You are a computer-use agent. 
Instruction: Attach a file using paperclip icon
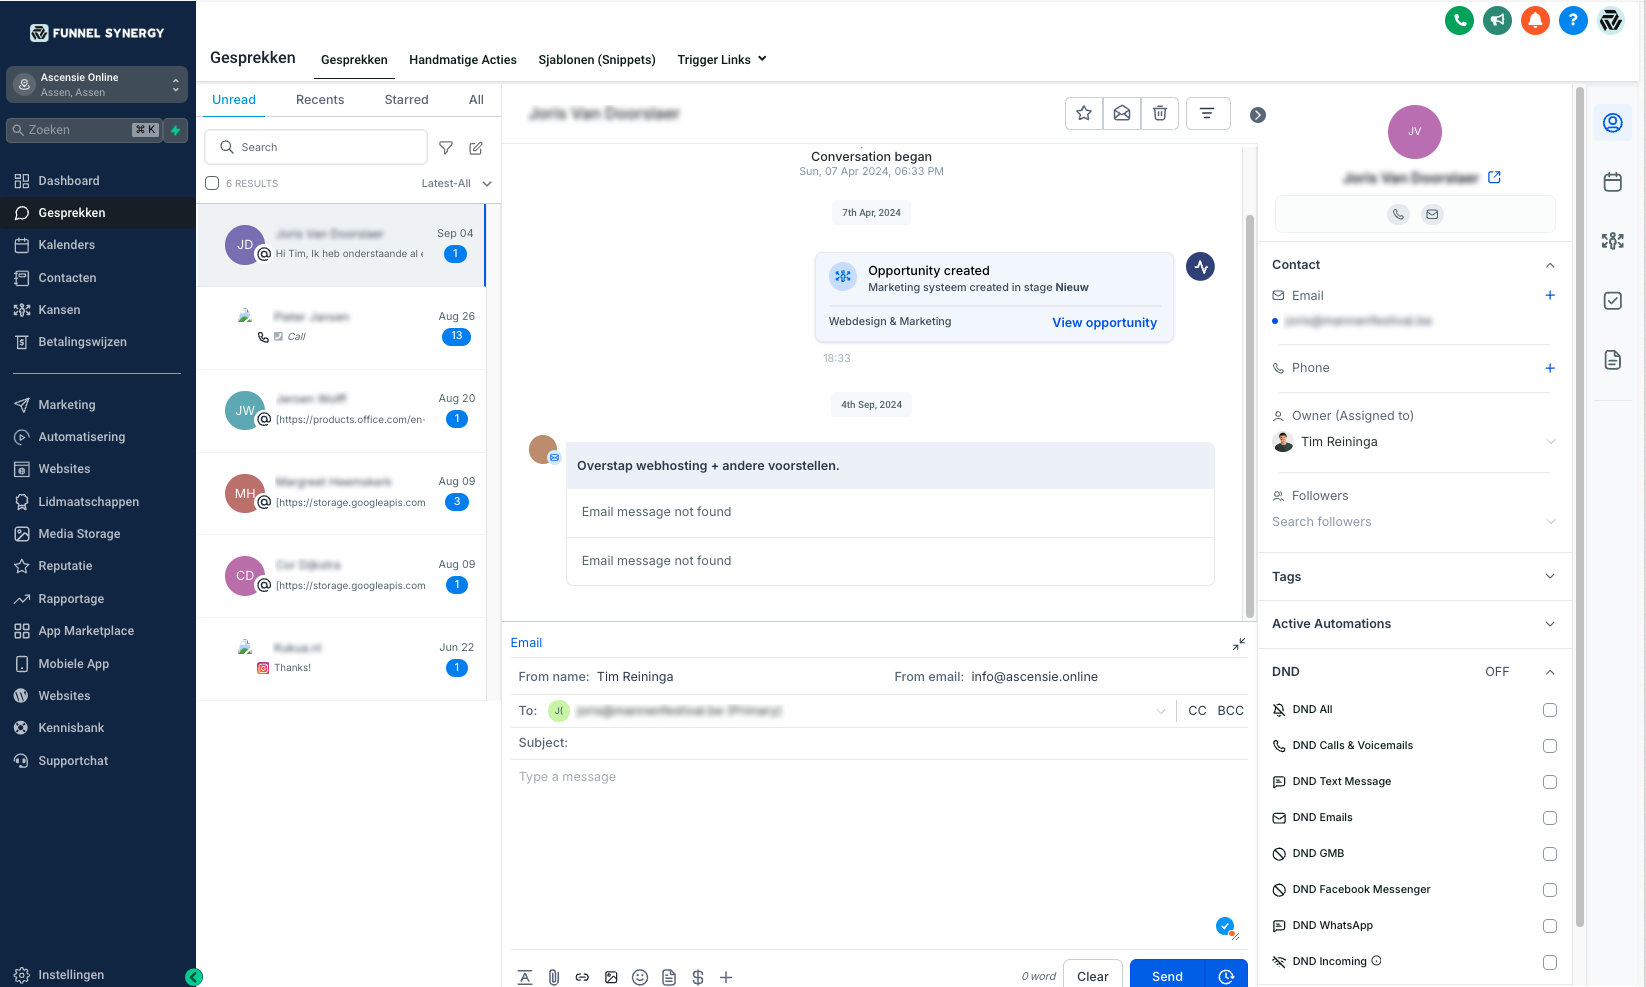(x=553, y=977)
